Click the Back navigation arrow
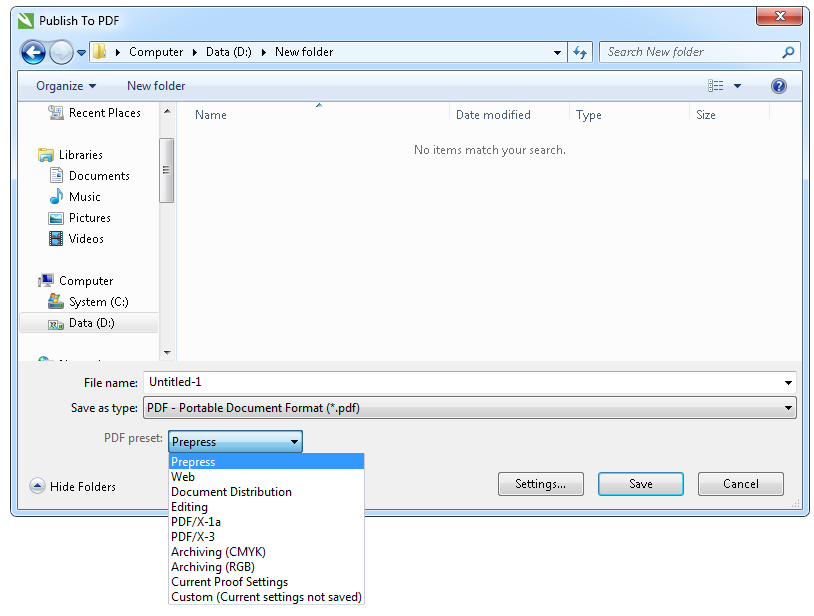The width and height of the screenshot is (814, 616). coord(33,52)
